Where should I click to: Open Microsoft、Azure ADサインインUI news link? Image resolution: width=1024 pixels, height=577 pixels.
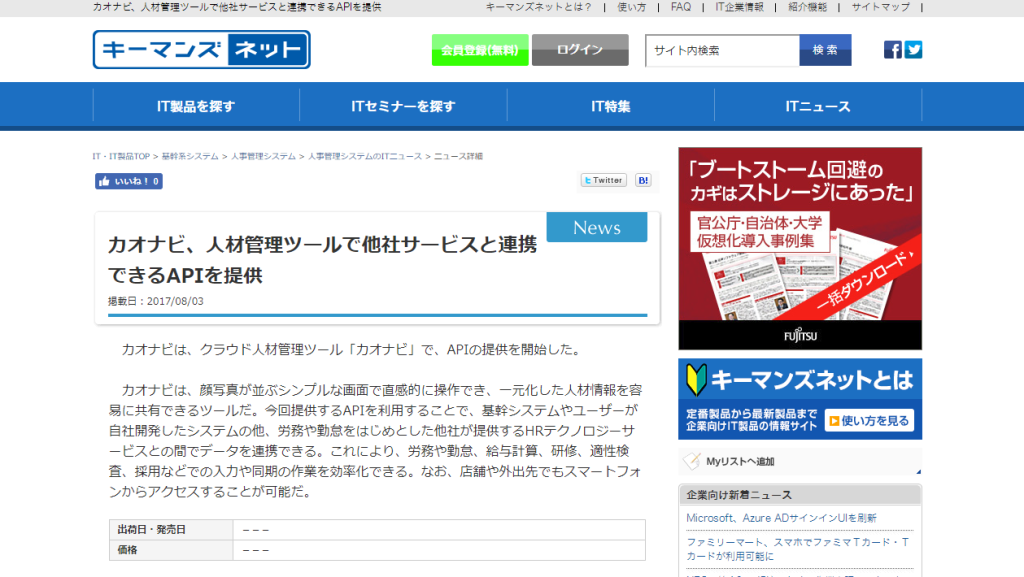click(x=781, y=518)
